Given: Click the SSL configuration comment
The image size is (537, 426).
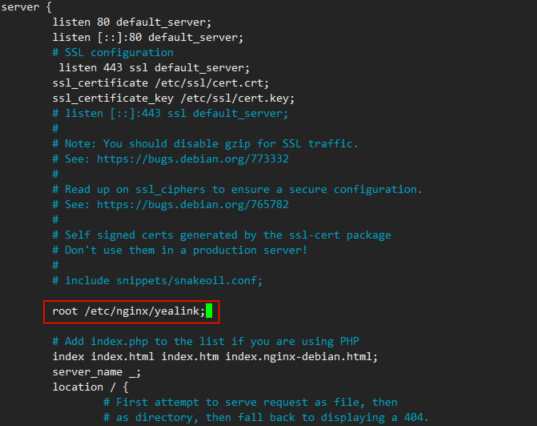Looking at the screenshot, I should (113, 52).
